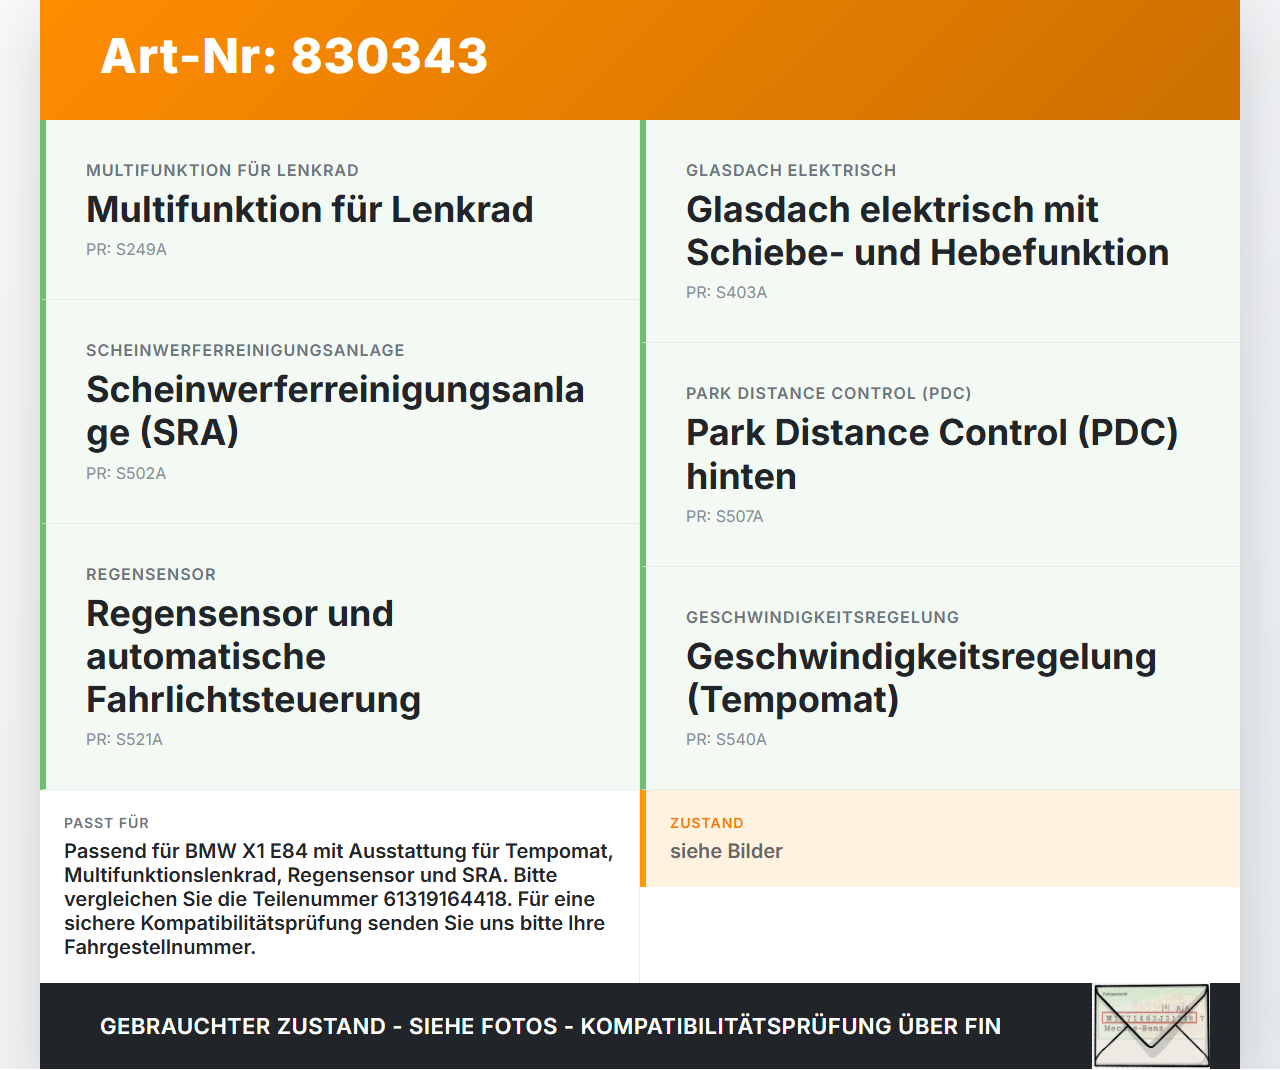Viewport: 1280px width, 1070px height.
Task: Click the PR: S403A code
Action: point(726,293)
